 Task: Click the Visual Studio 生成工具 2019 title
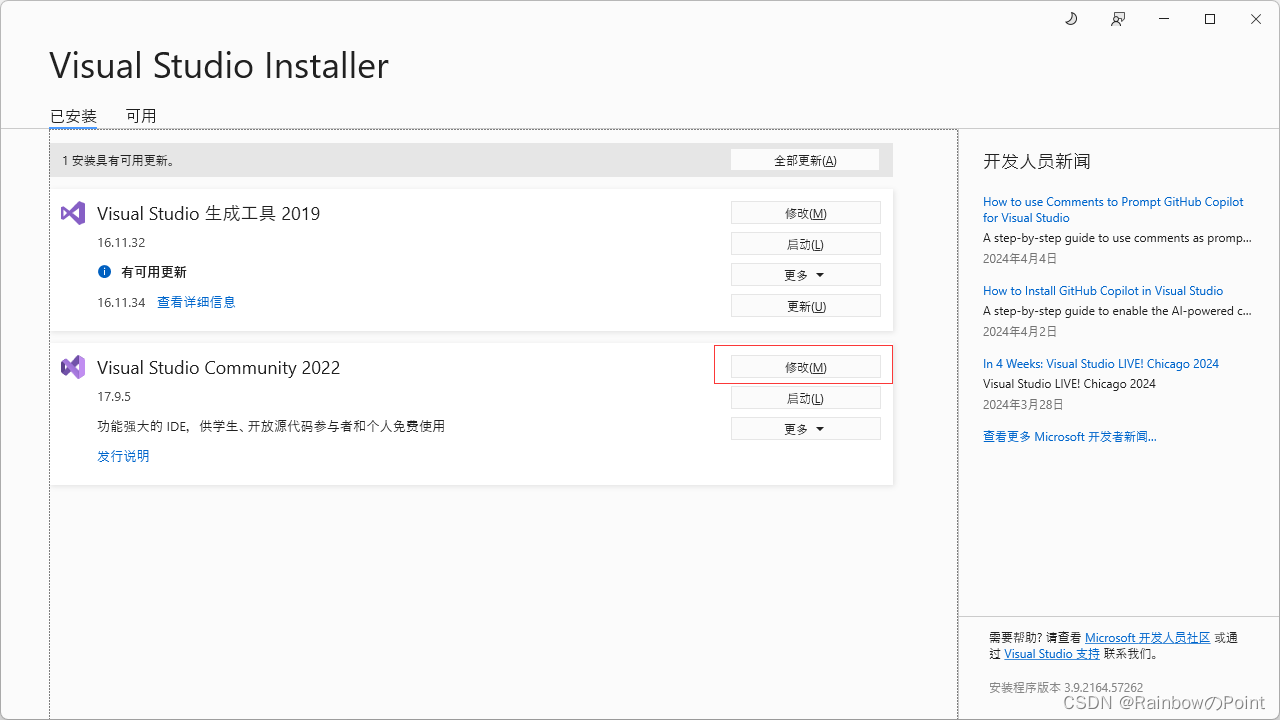209,213
